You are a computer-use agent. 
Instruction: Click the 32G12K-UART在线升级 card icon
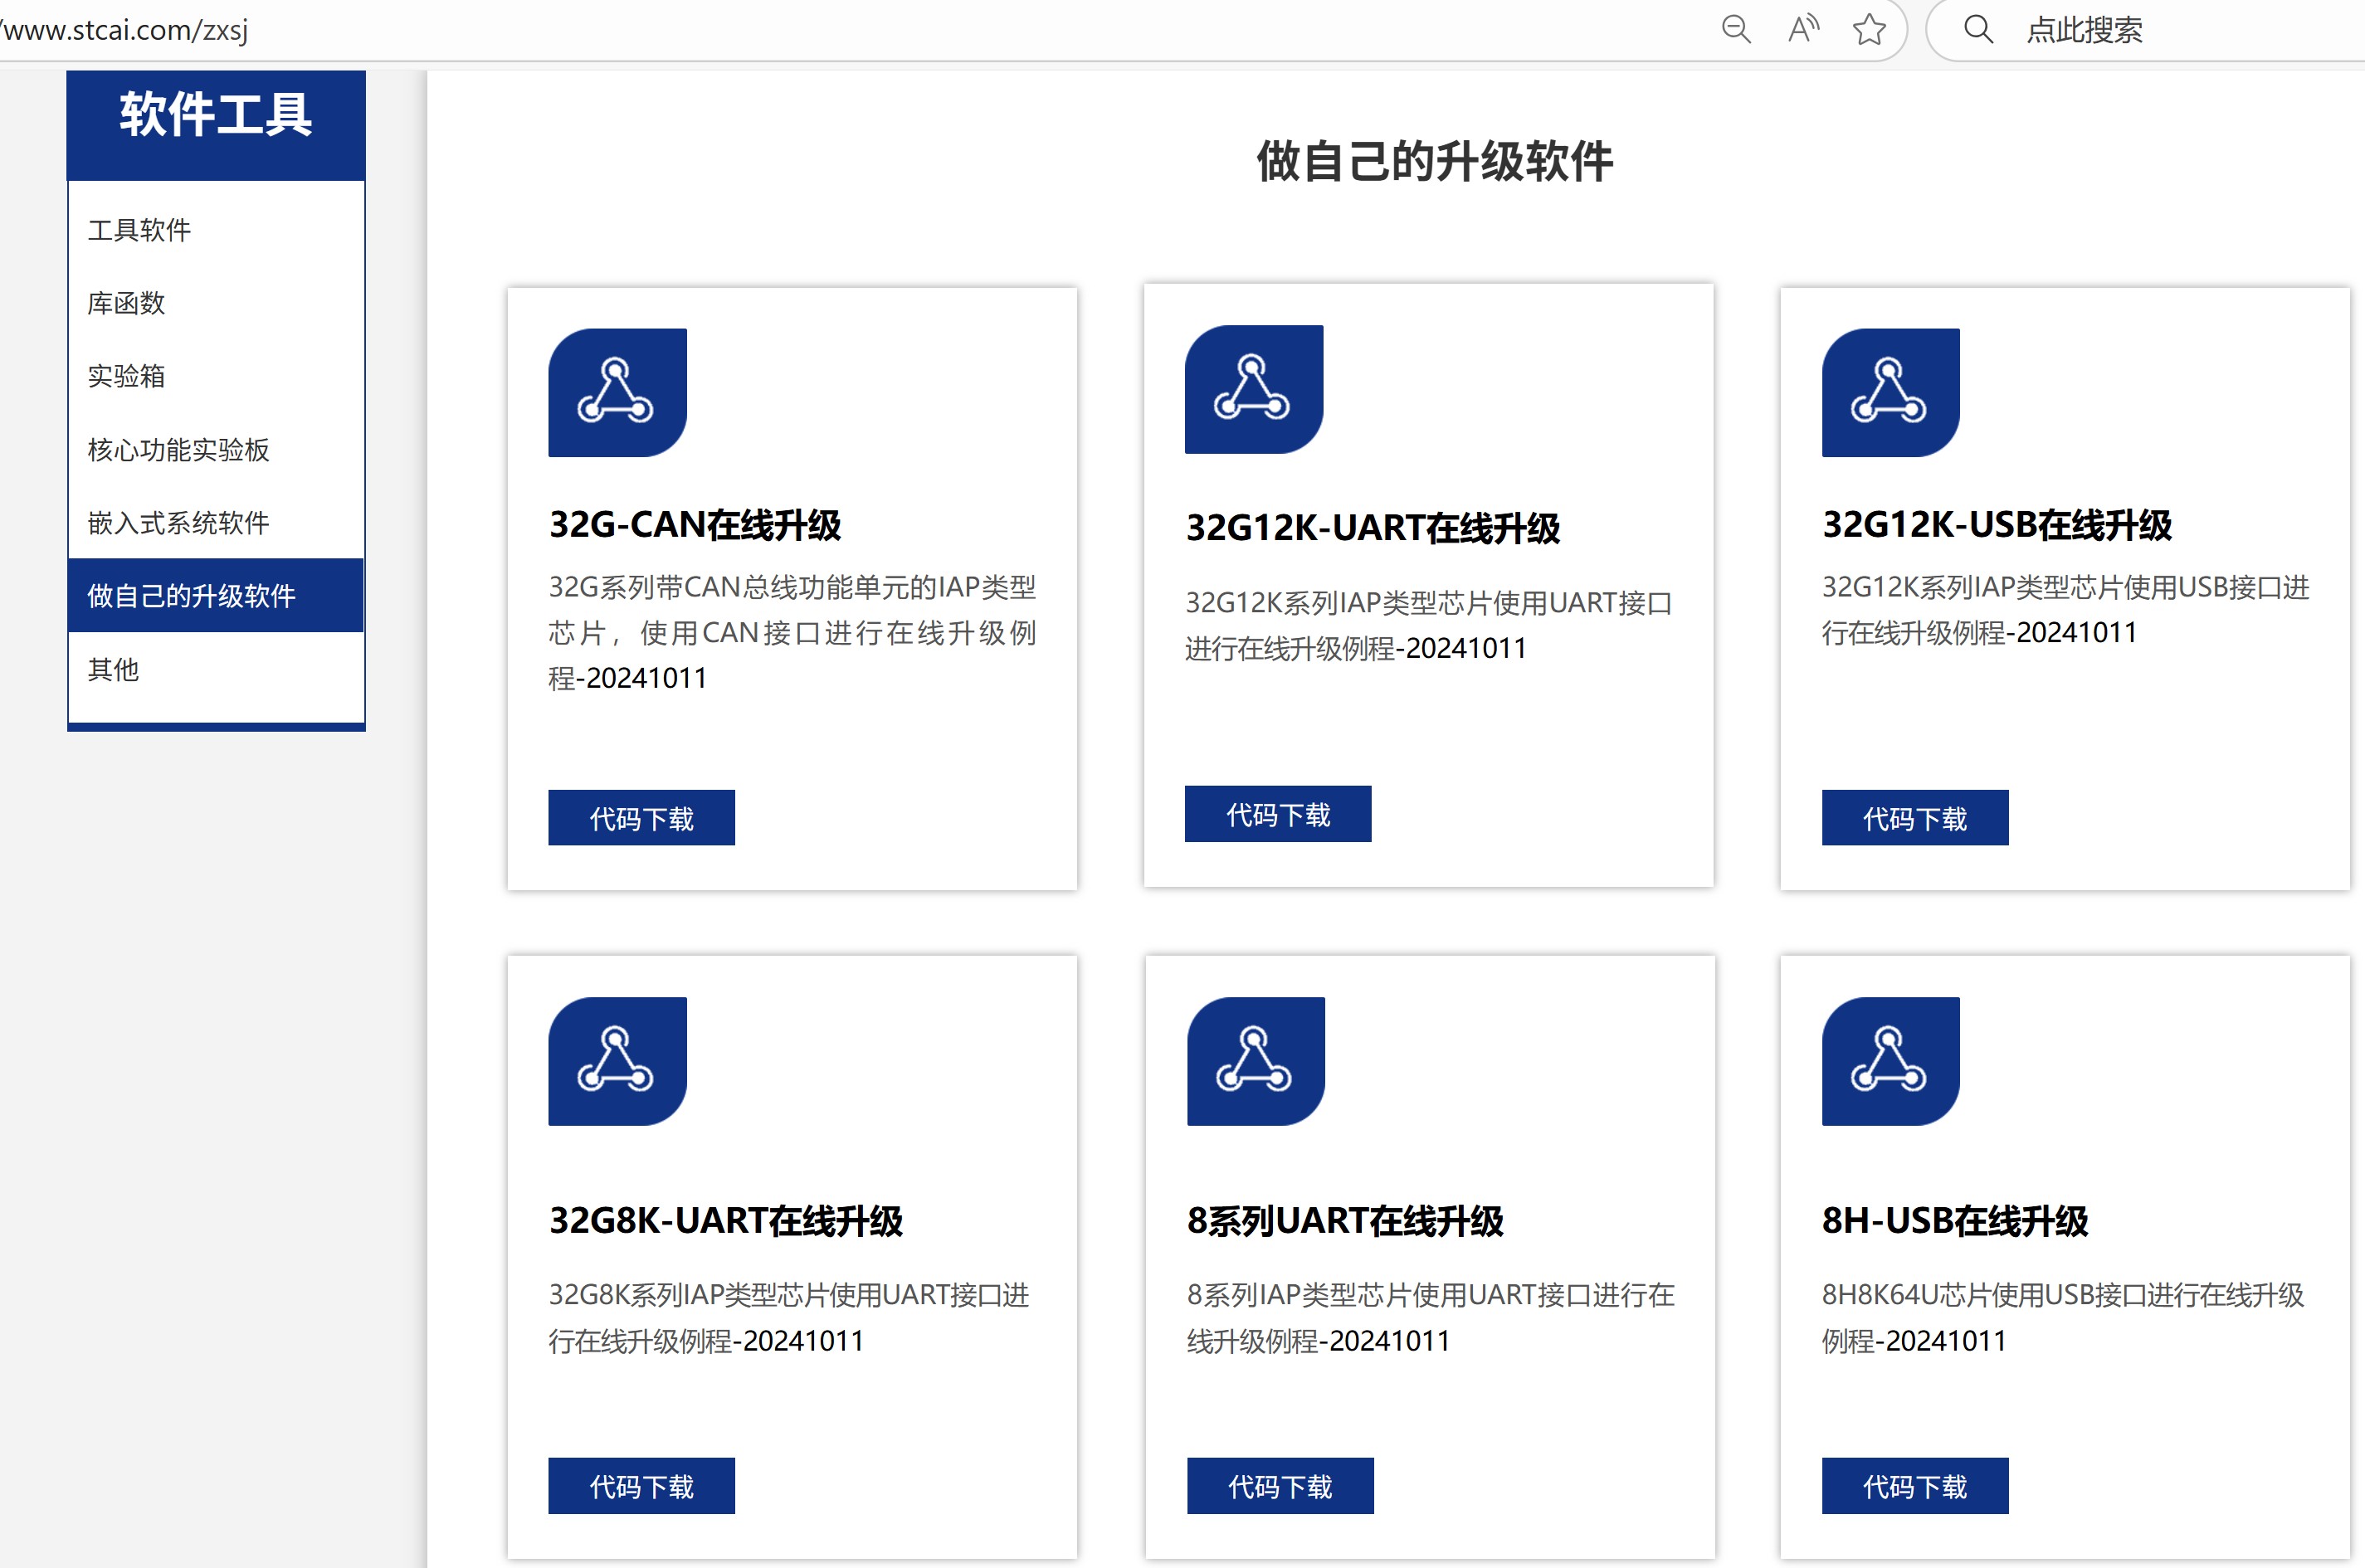[1253, 390]
